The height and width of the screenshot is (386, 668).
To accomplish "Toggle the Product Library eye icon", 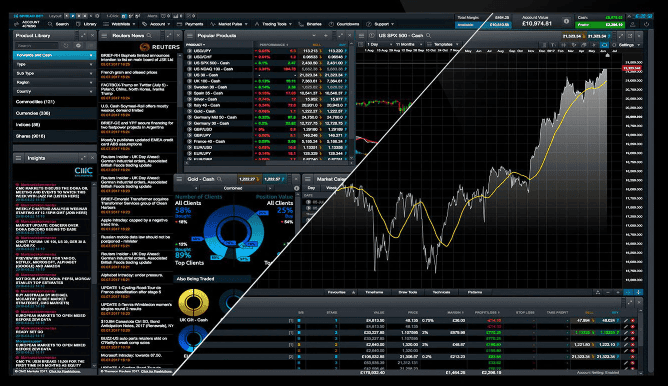I will click(x=78, y=45).
